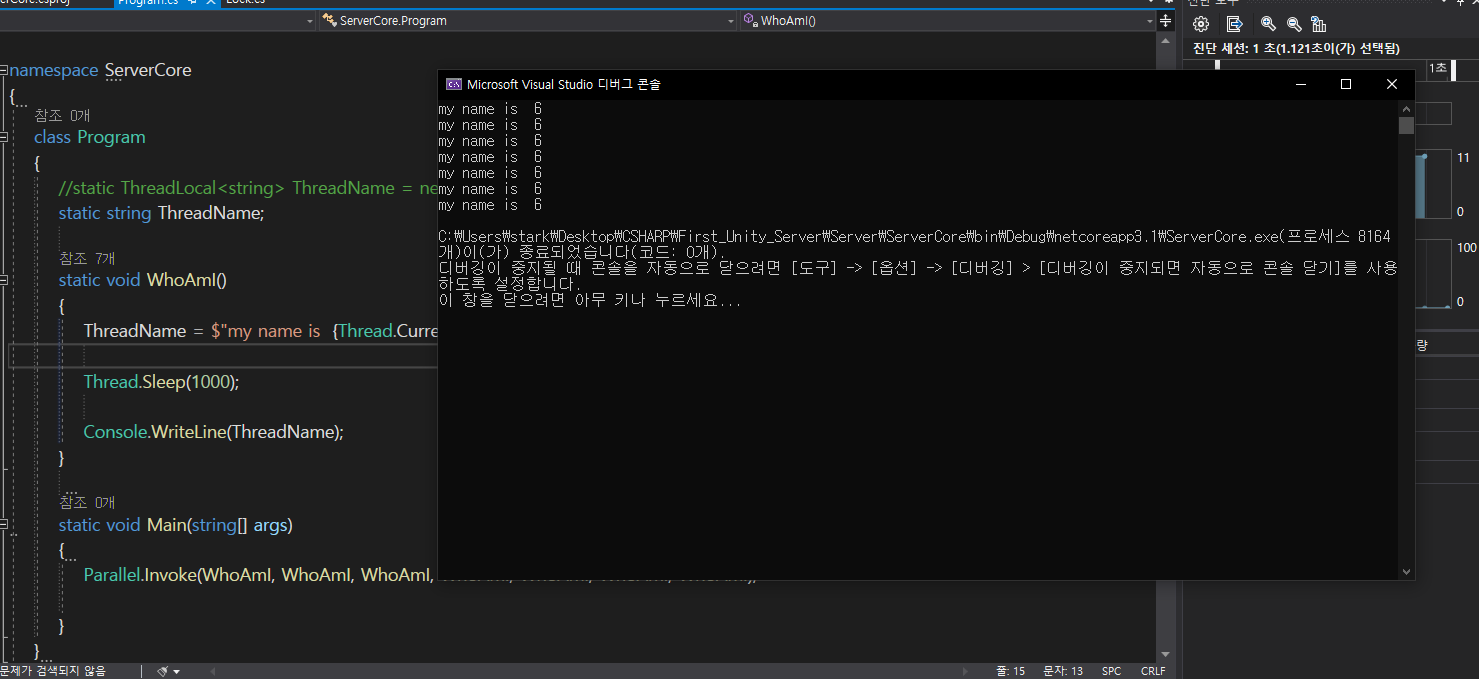The width and height of the screenshot is (1479, 679).
Task: Open the ServerCore.Program class dropdown
Action: pyautogui.click(x=528, y=20)
